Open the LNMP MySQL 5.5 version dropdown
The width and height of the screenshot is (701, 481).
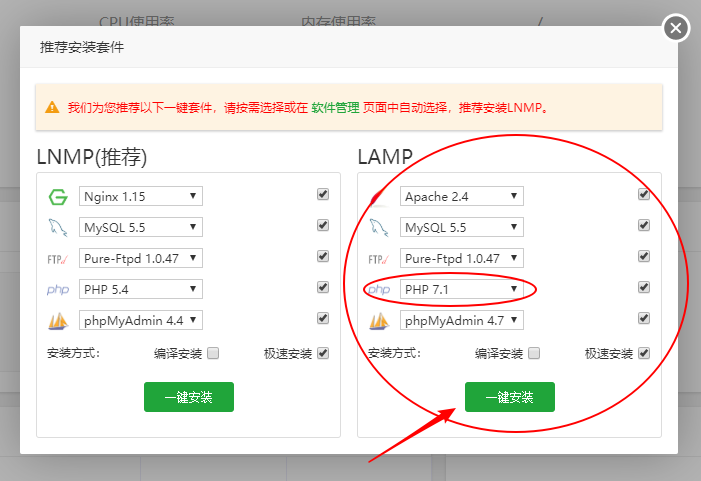pos(141,227)
